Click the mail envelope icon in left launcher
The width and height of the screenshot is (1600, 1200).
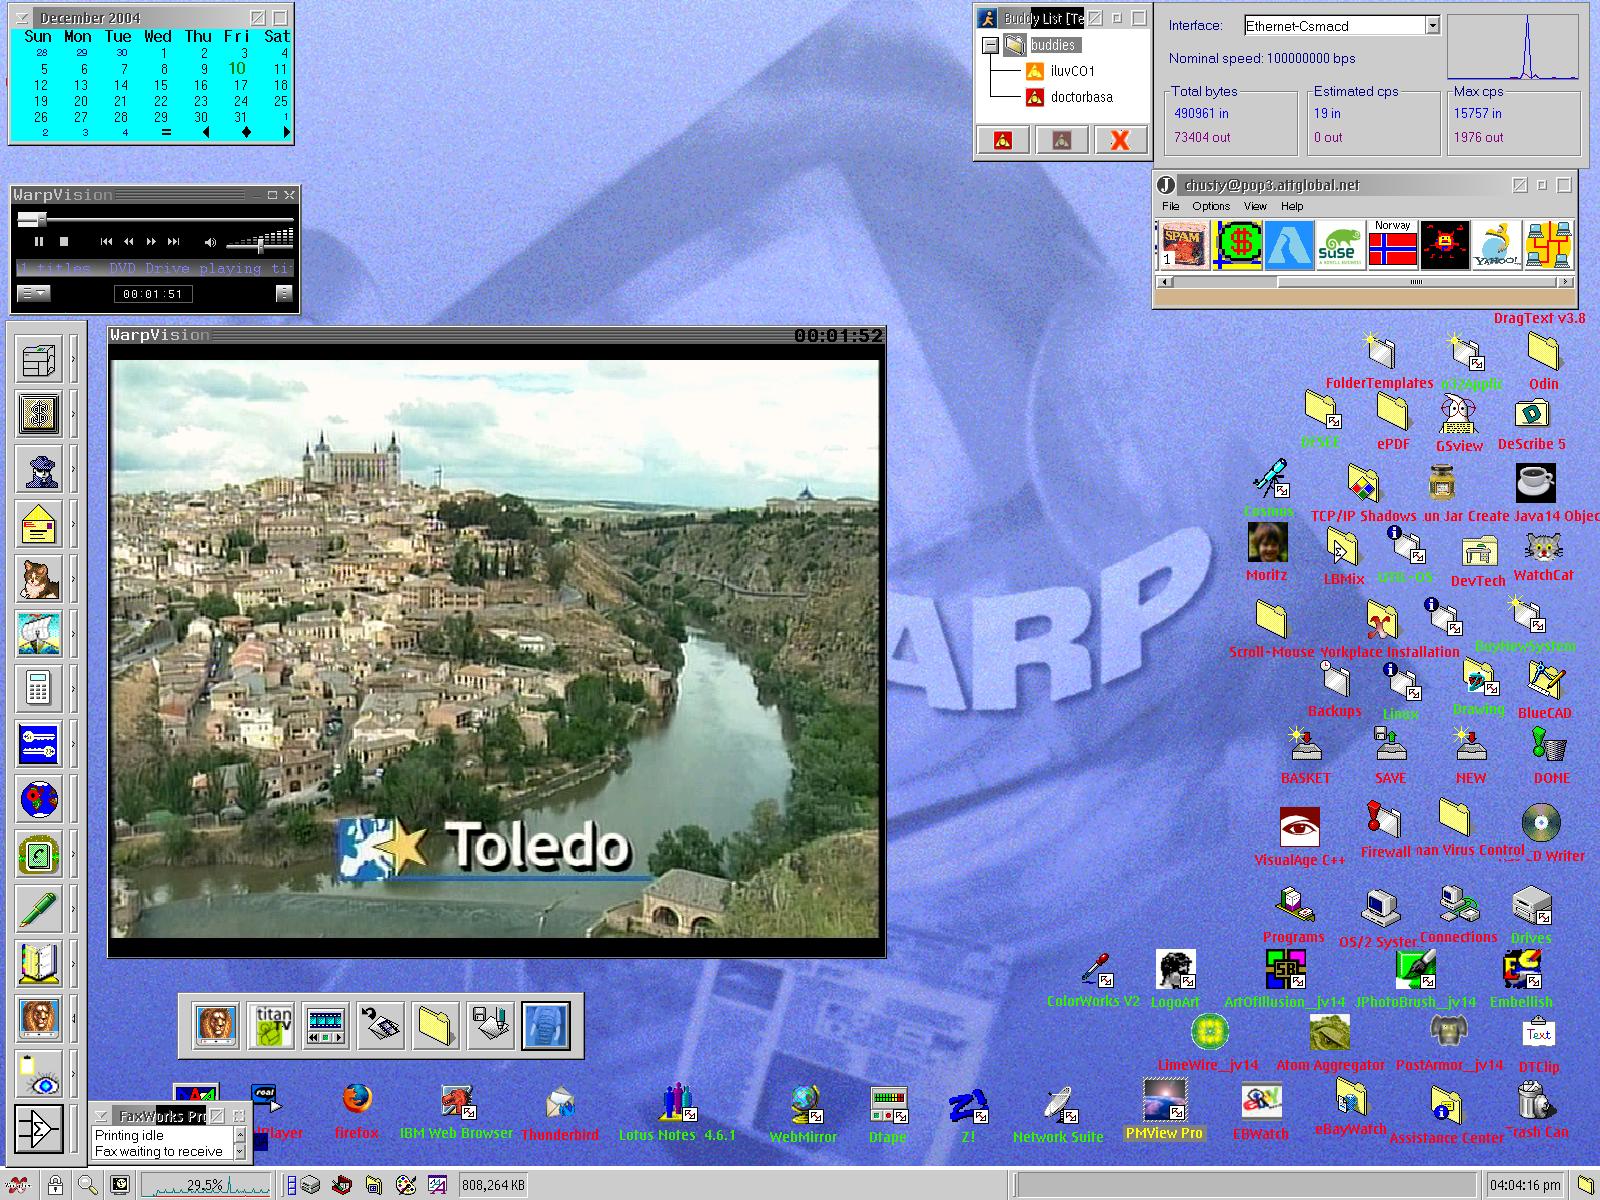(39, 523)
